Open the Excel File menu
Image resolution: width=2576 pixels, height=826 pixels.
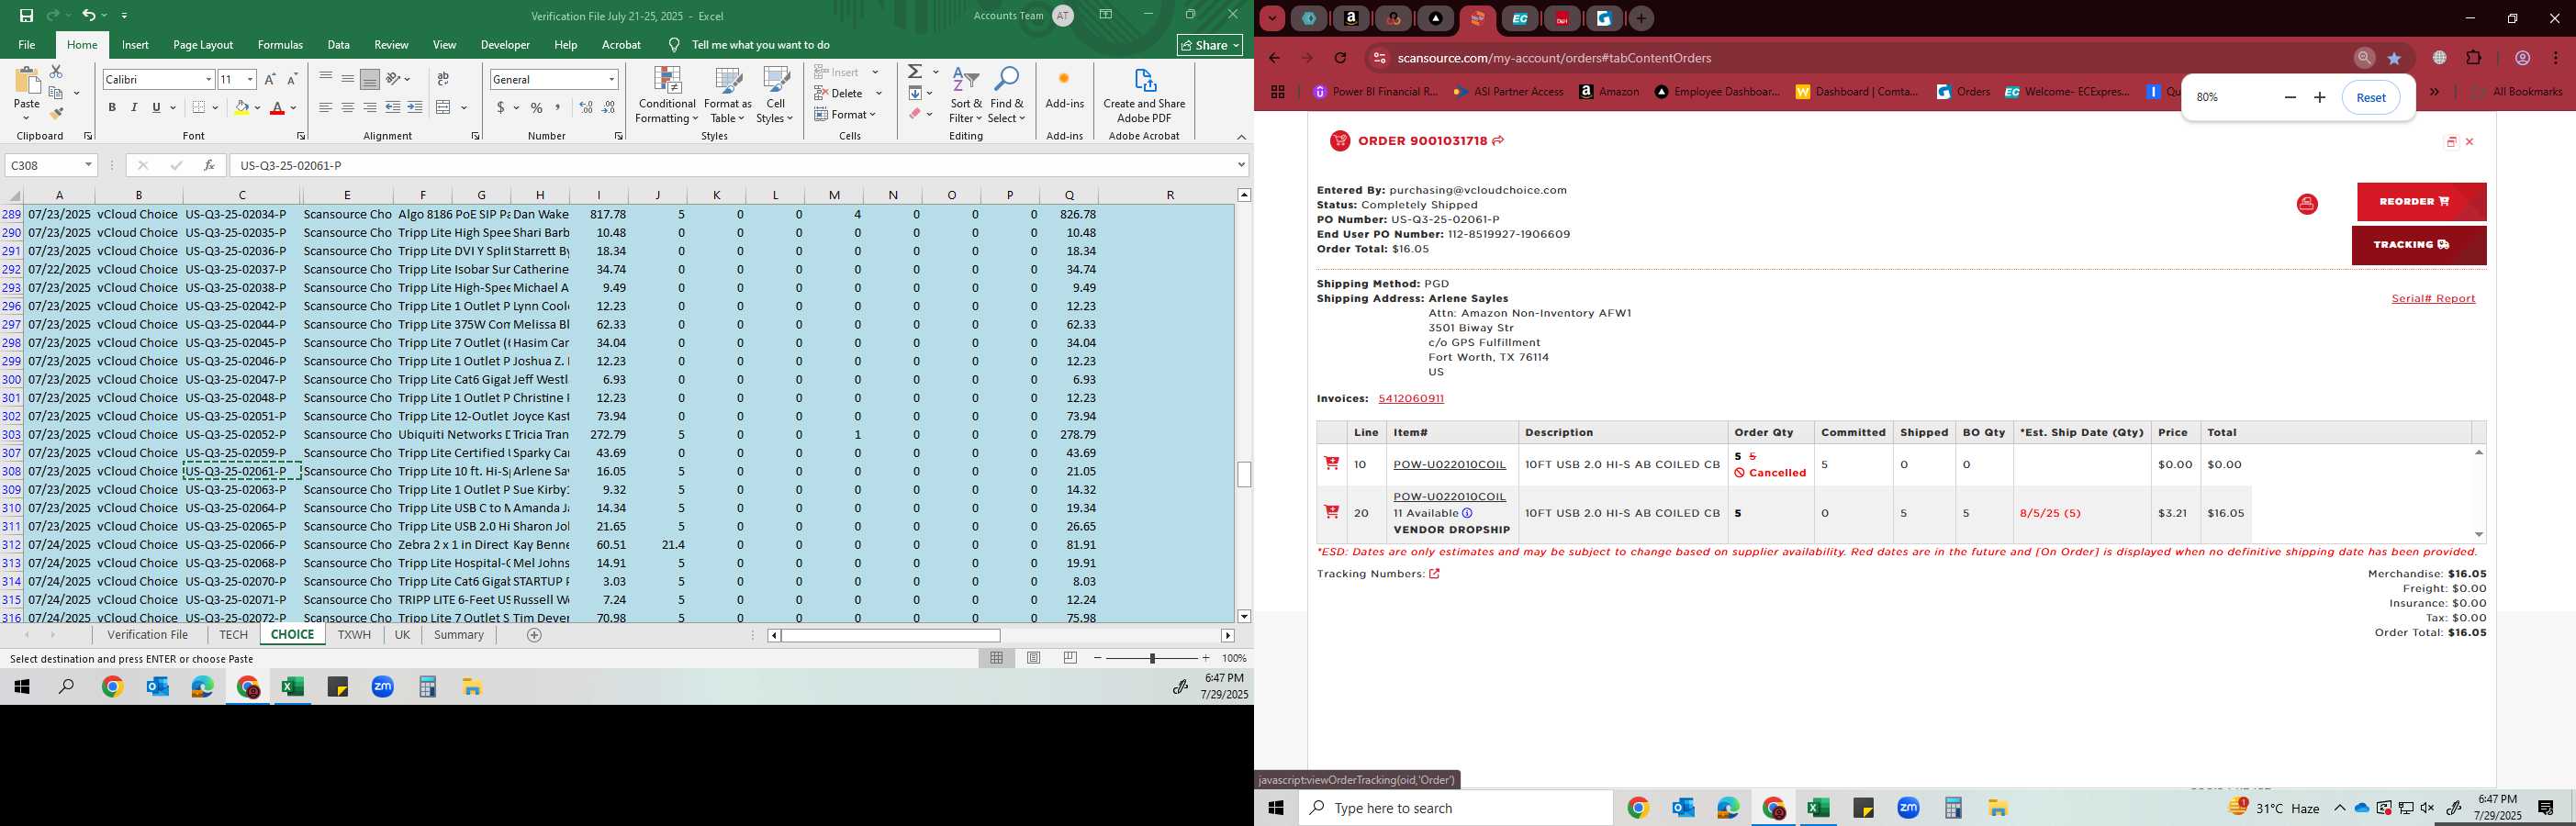pos(27,45)
